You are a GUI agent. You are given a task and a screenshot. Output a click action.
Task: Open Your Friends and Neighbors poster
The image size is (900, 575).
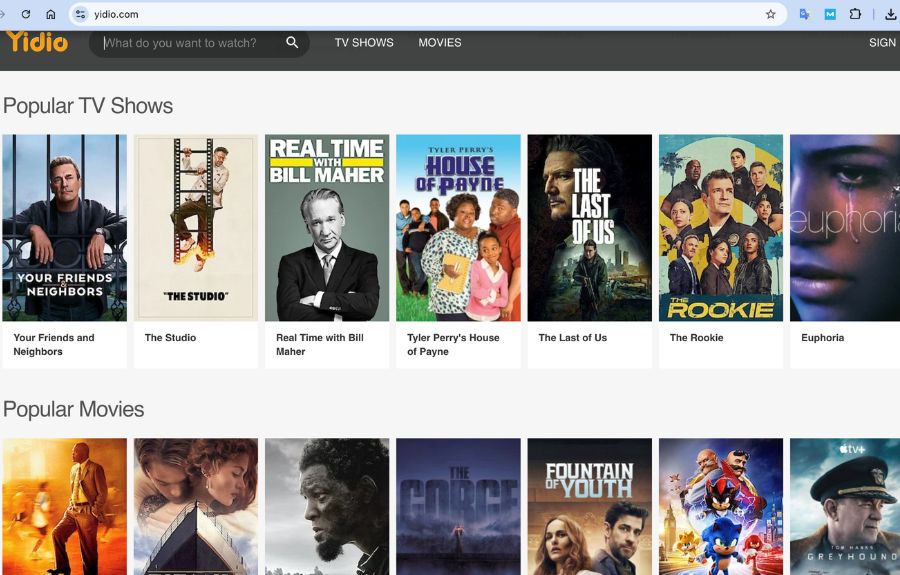tap(64, 228)
